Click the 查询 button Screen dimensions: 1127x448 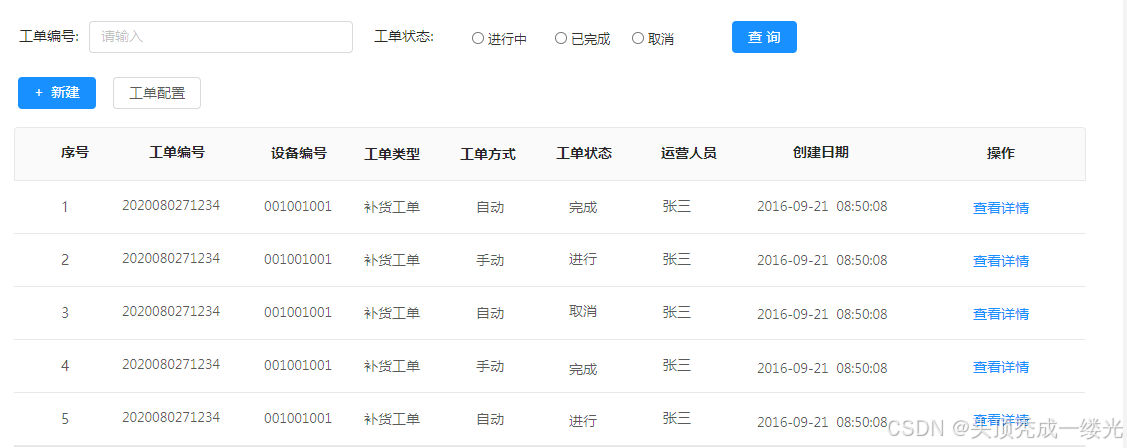coord(764,37)
